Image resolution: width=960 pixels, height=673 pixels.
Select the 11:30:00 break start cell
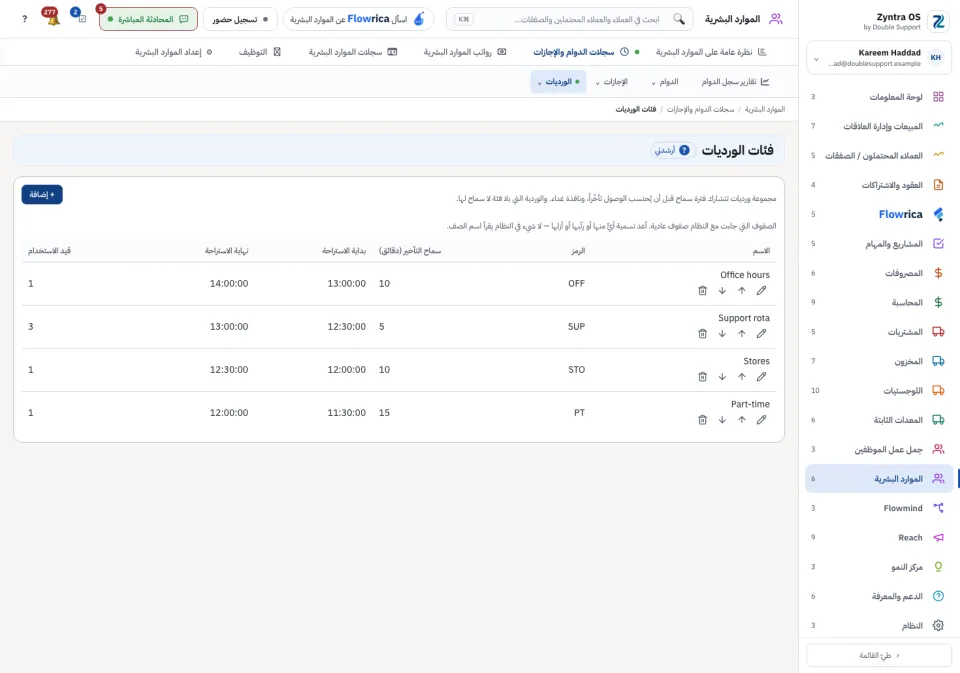347,413
